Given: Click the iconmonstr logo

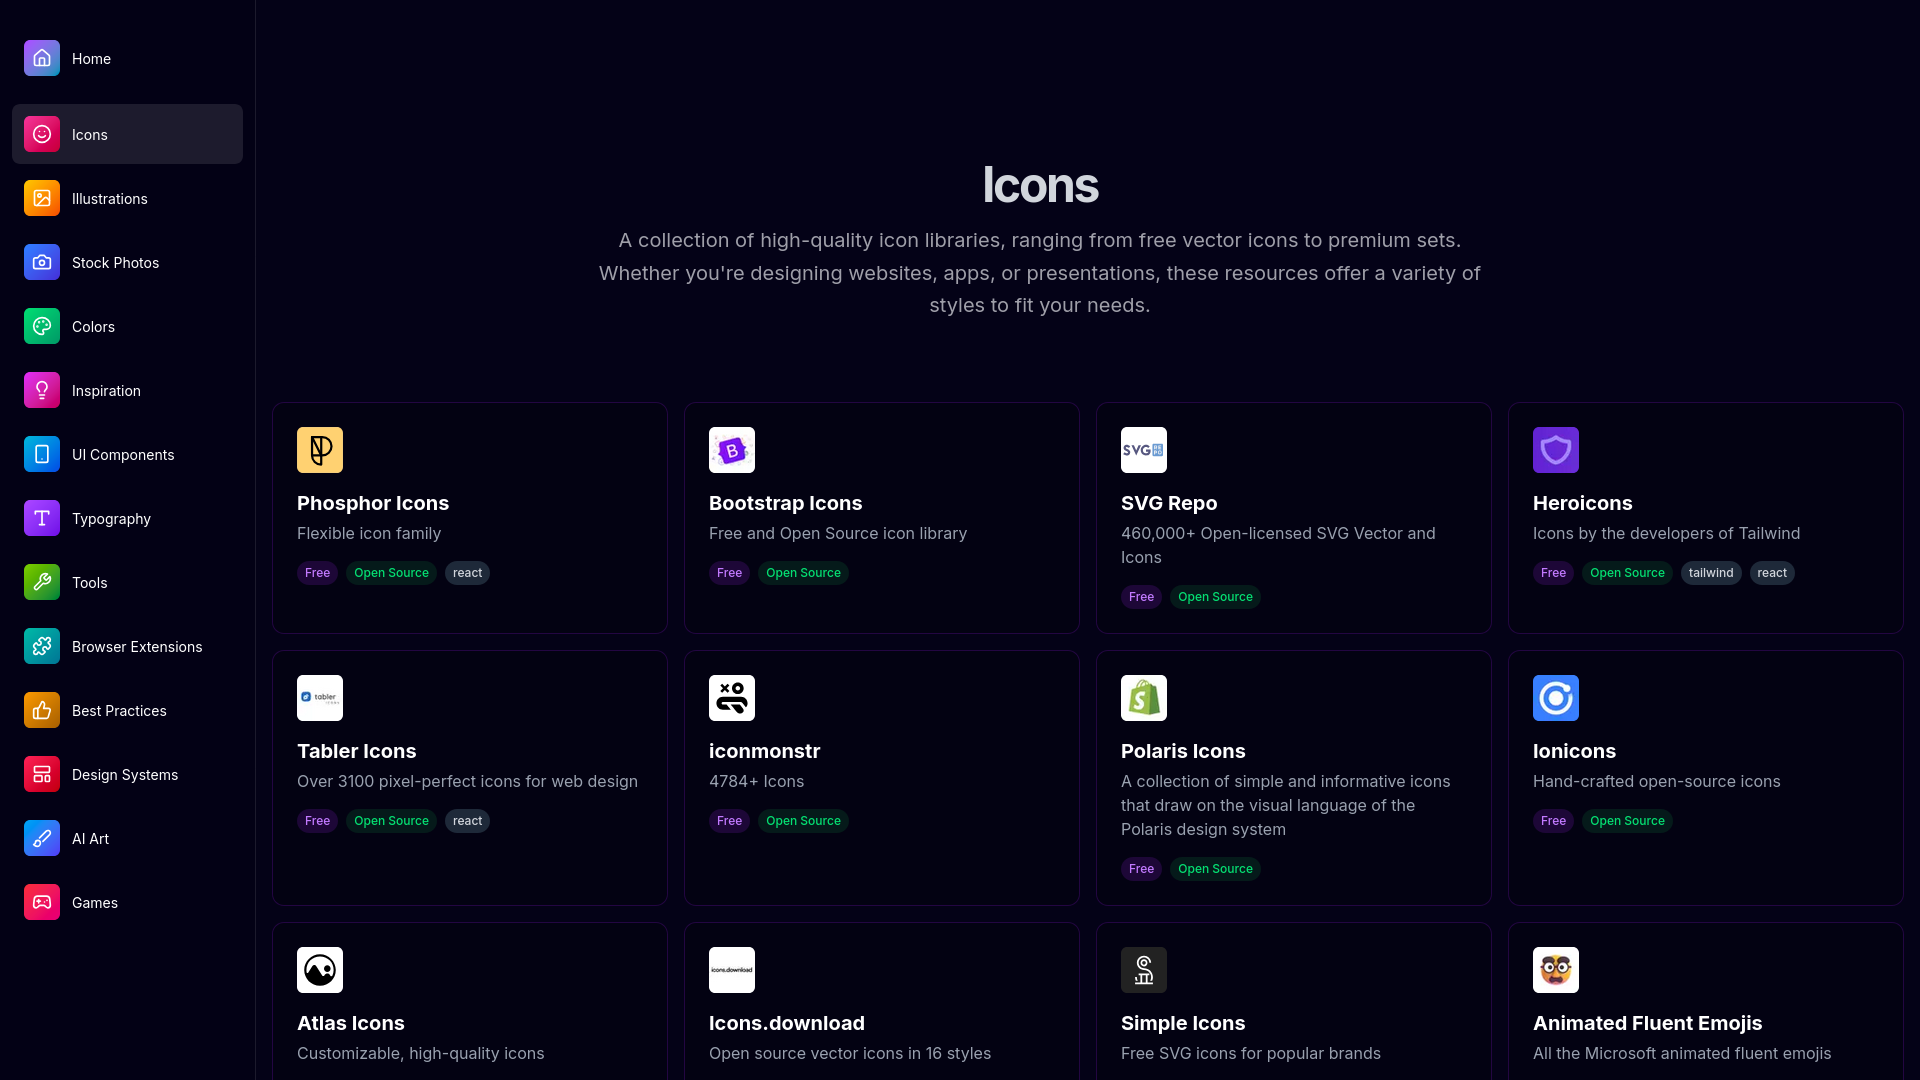Looking at the screenshot, I should [732, 698].
